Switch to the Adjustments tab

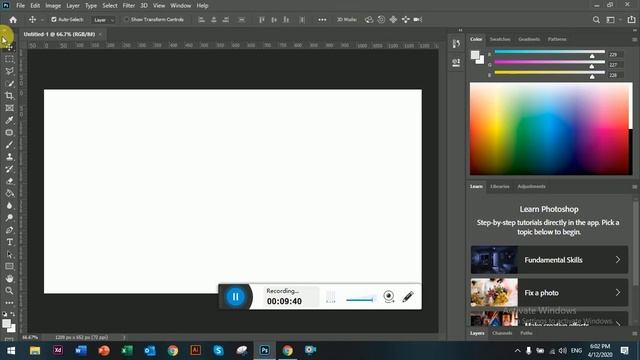click(531, 187)
